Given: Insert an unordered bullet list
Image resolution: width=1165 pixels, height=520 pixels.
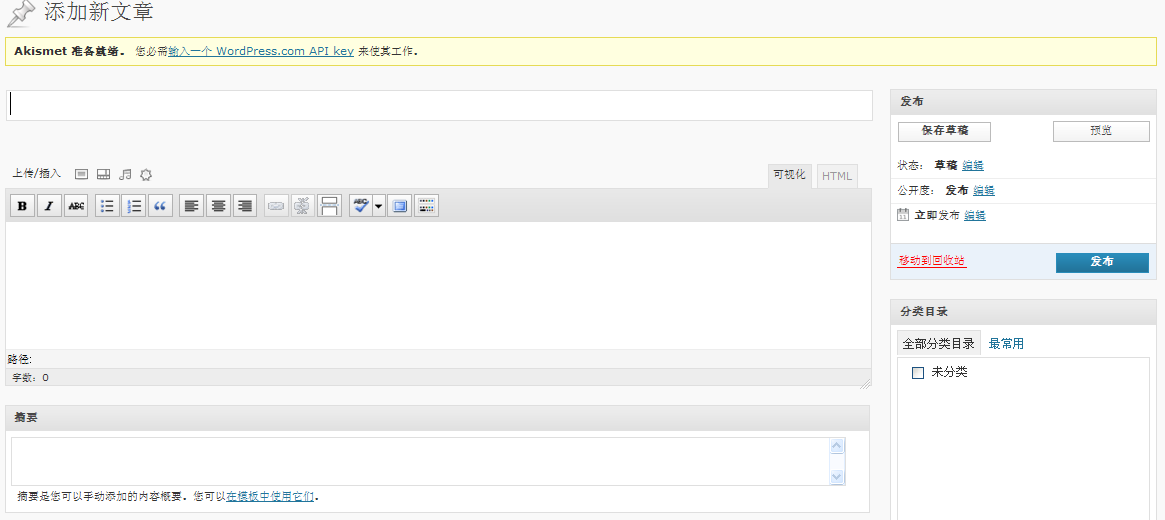Looking at the screenshot, I should click(107, 206).
